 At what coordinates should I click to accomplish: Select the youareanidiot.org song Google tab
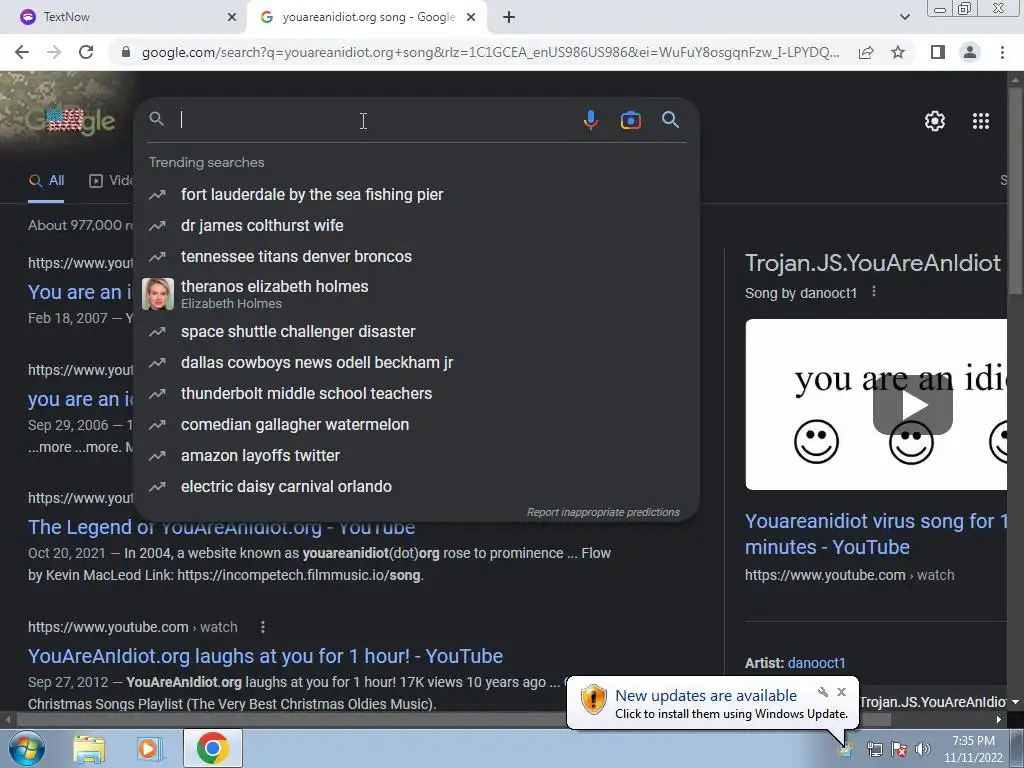(368, 17)
